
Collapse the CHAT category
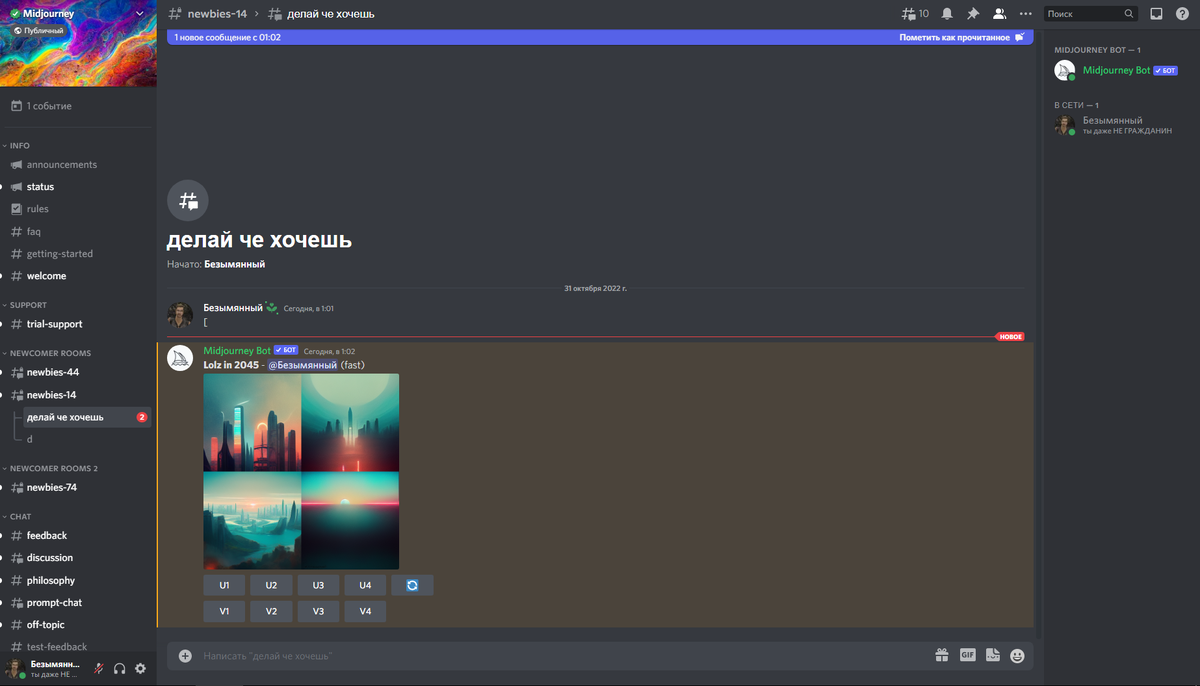[18, 517]
